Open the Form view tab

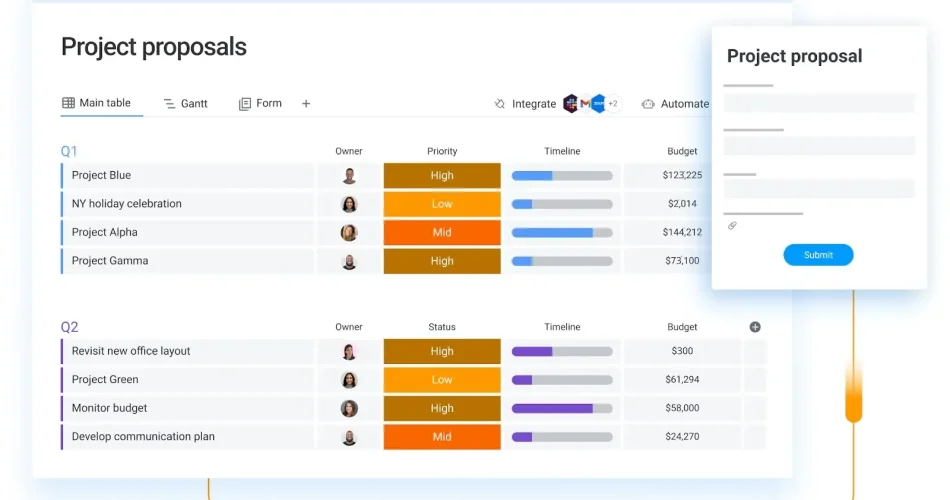point(260,104)
